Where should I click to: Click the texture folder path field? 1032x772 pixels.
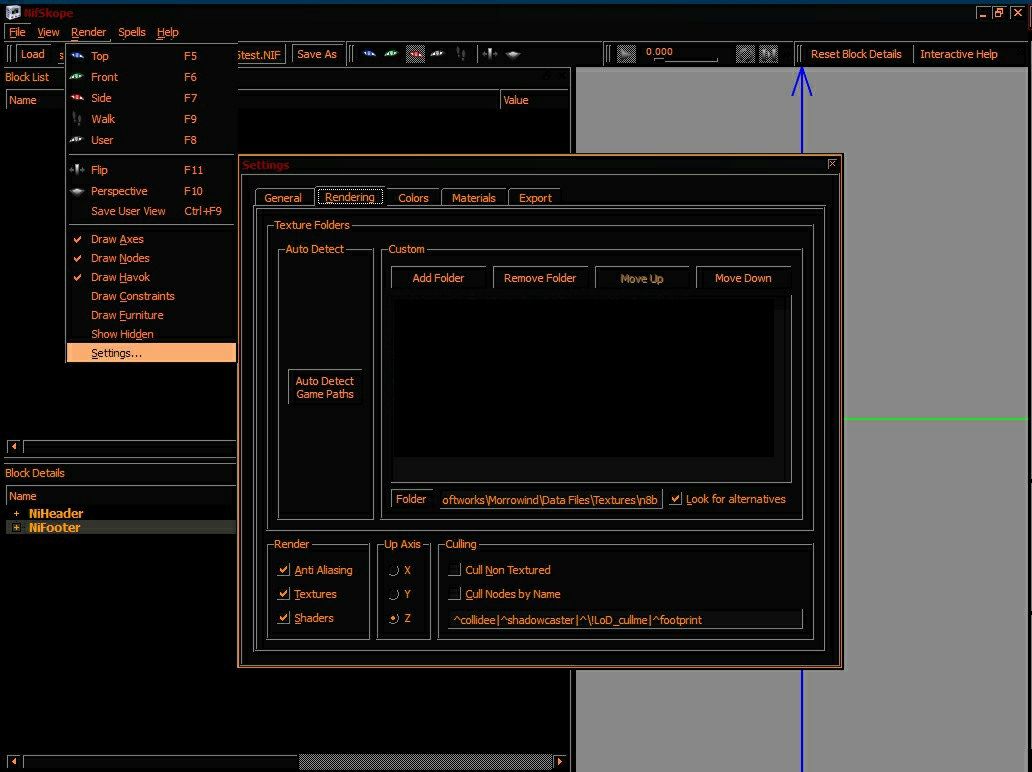(x=550, y=500)
